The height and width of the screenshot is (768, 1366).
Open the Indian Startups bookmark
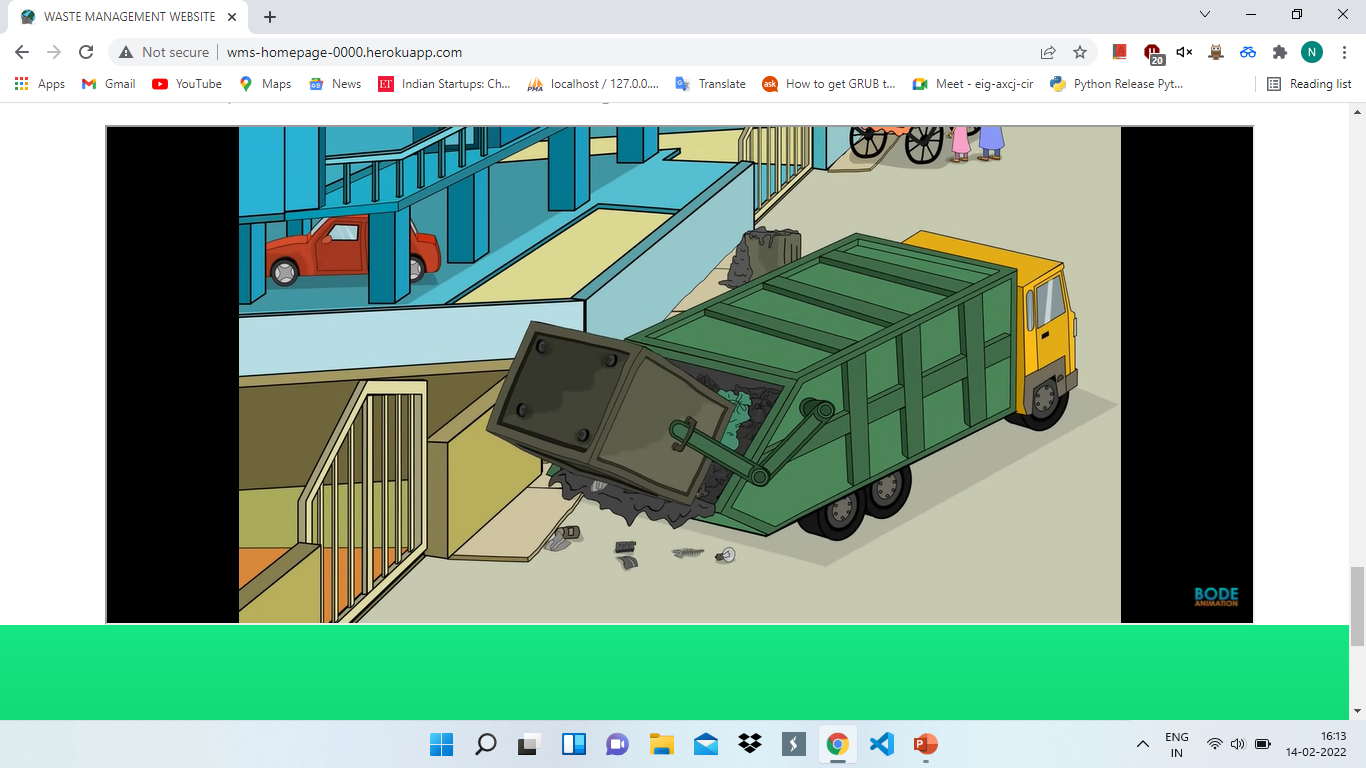click(x=445, y=84)
